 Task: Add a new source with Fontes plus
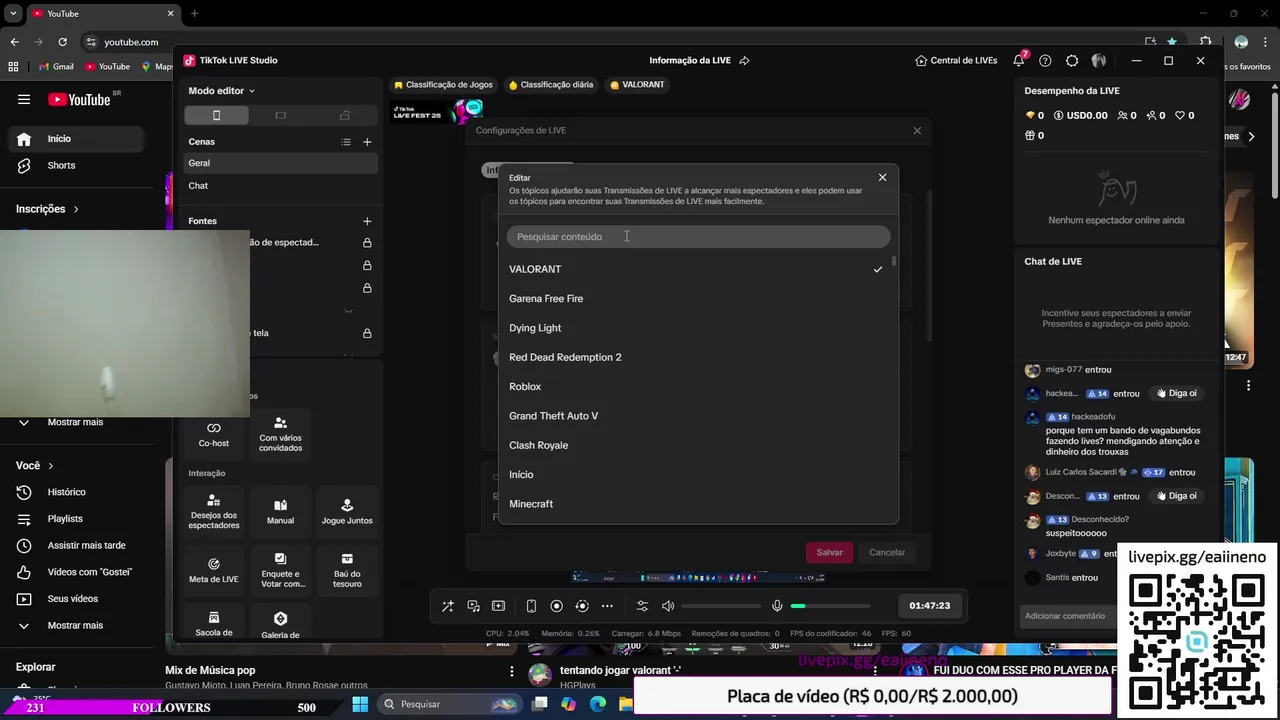tap(367, 221)
